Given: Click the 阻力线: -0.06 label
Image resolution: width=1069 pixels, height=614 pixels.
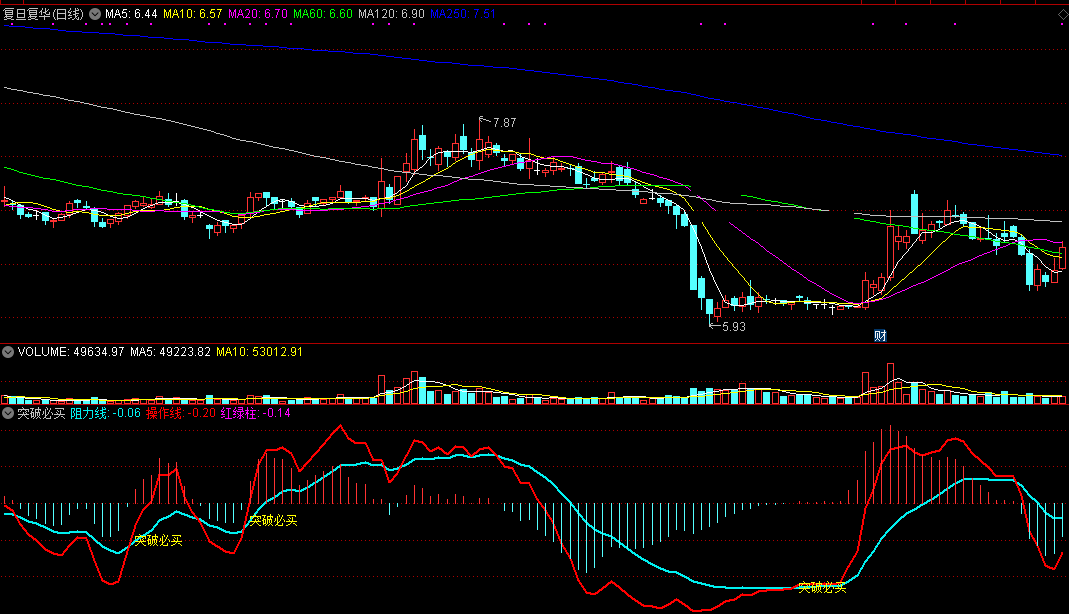Looking at the screenshot, I should (x=106, y=413).
